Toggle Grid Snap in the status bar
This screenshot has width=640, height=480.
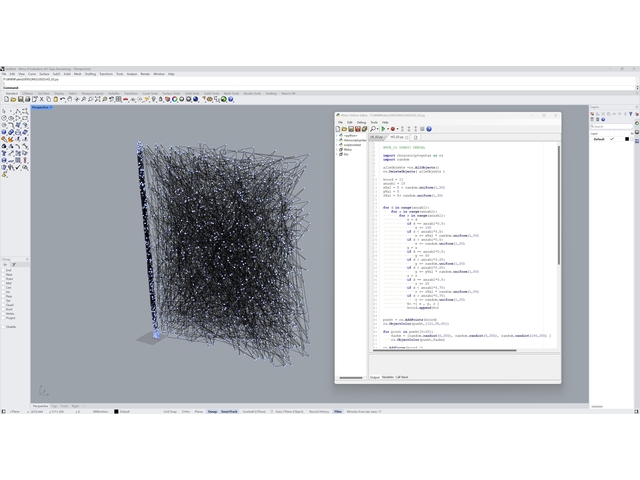[170, 411]
